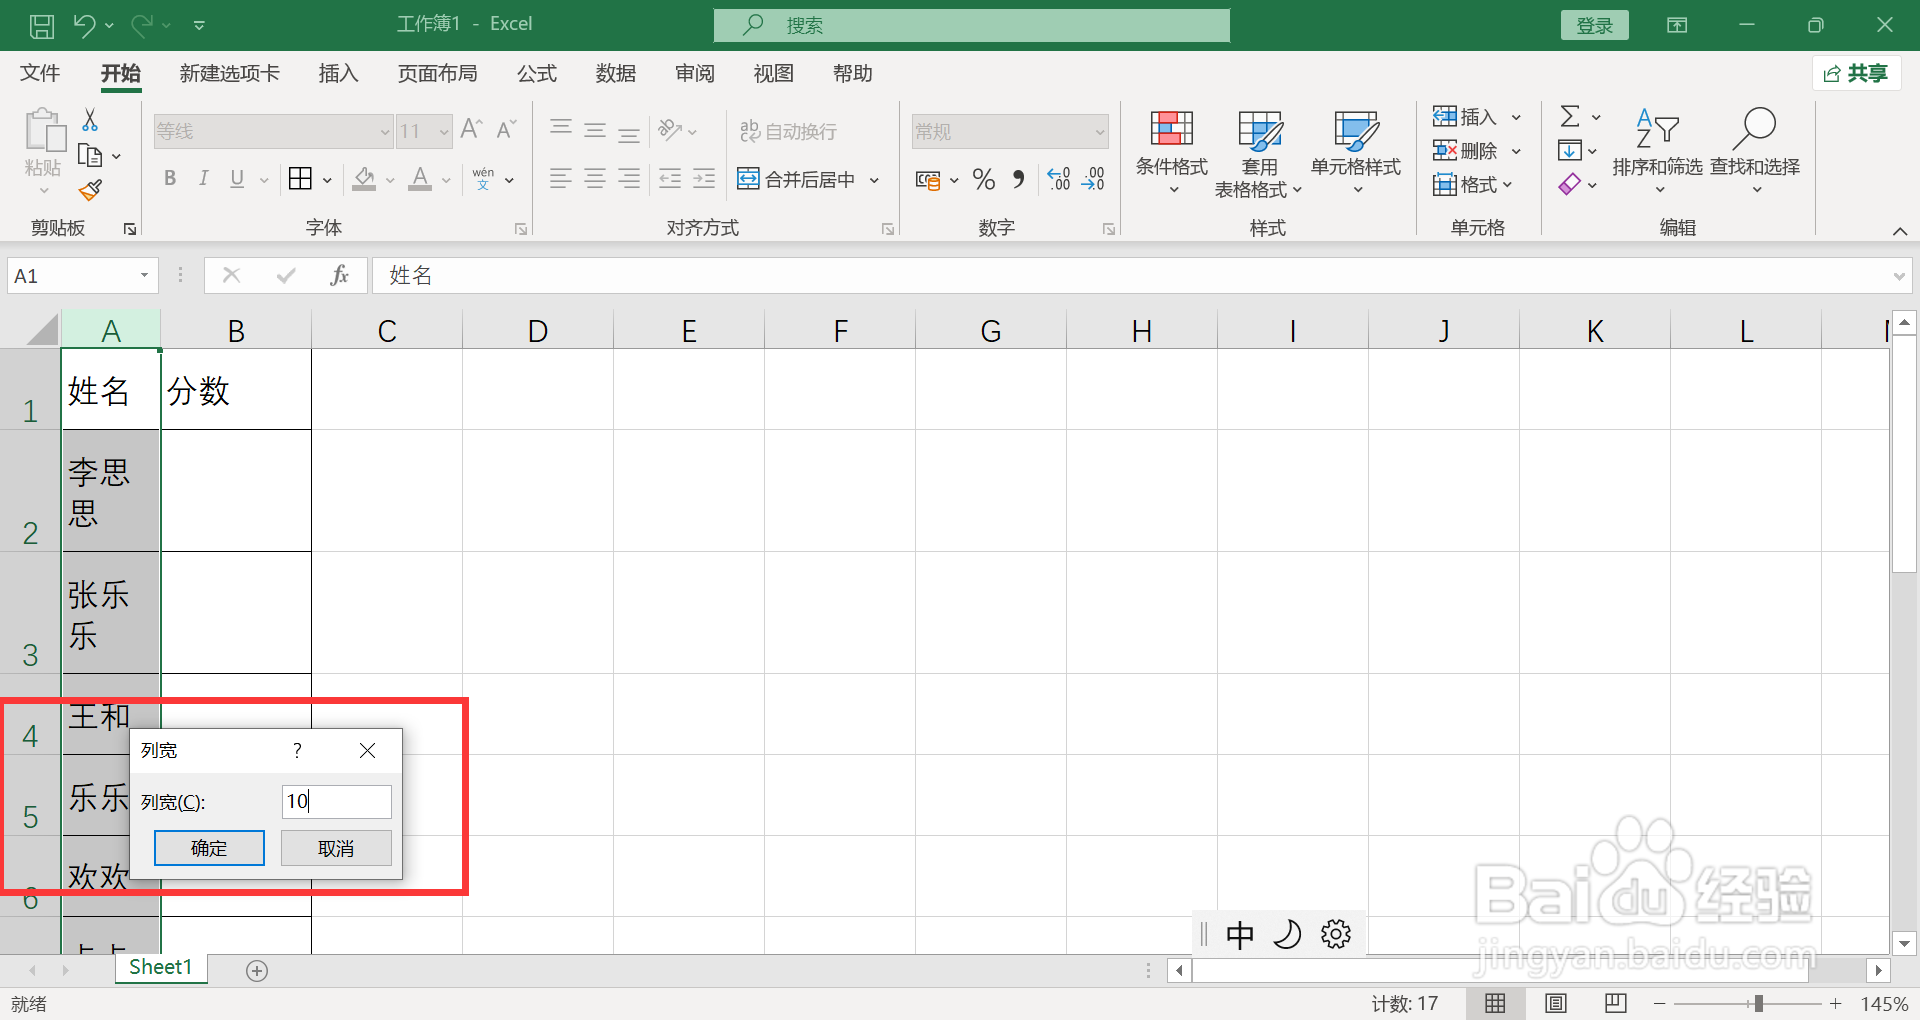Click the fill color bucket swatch
The image size is (1920, 1020).
click(x=364, y=180)
